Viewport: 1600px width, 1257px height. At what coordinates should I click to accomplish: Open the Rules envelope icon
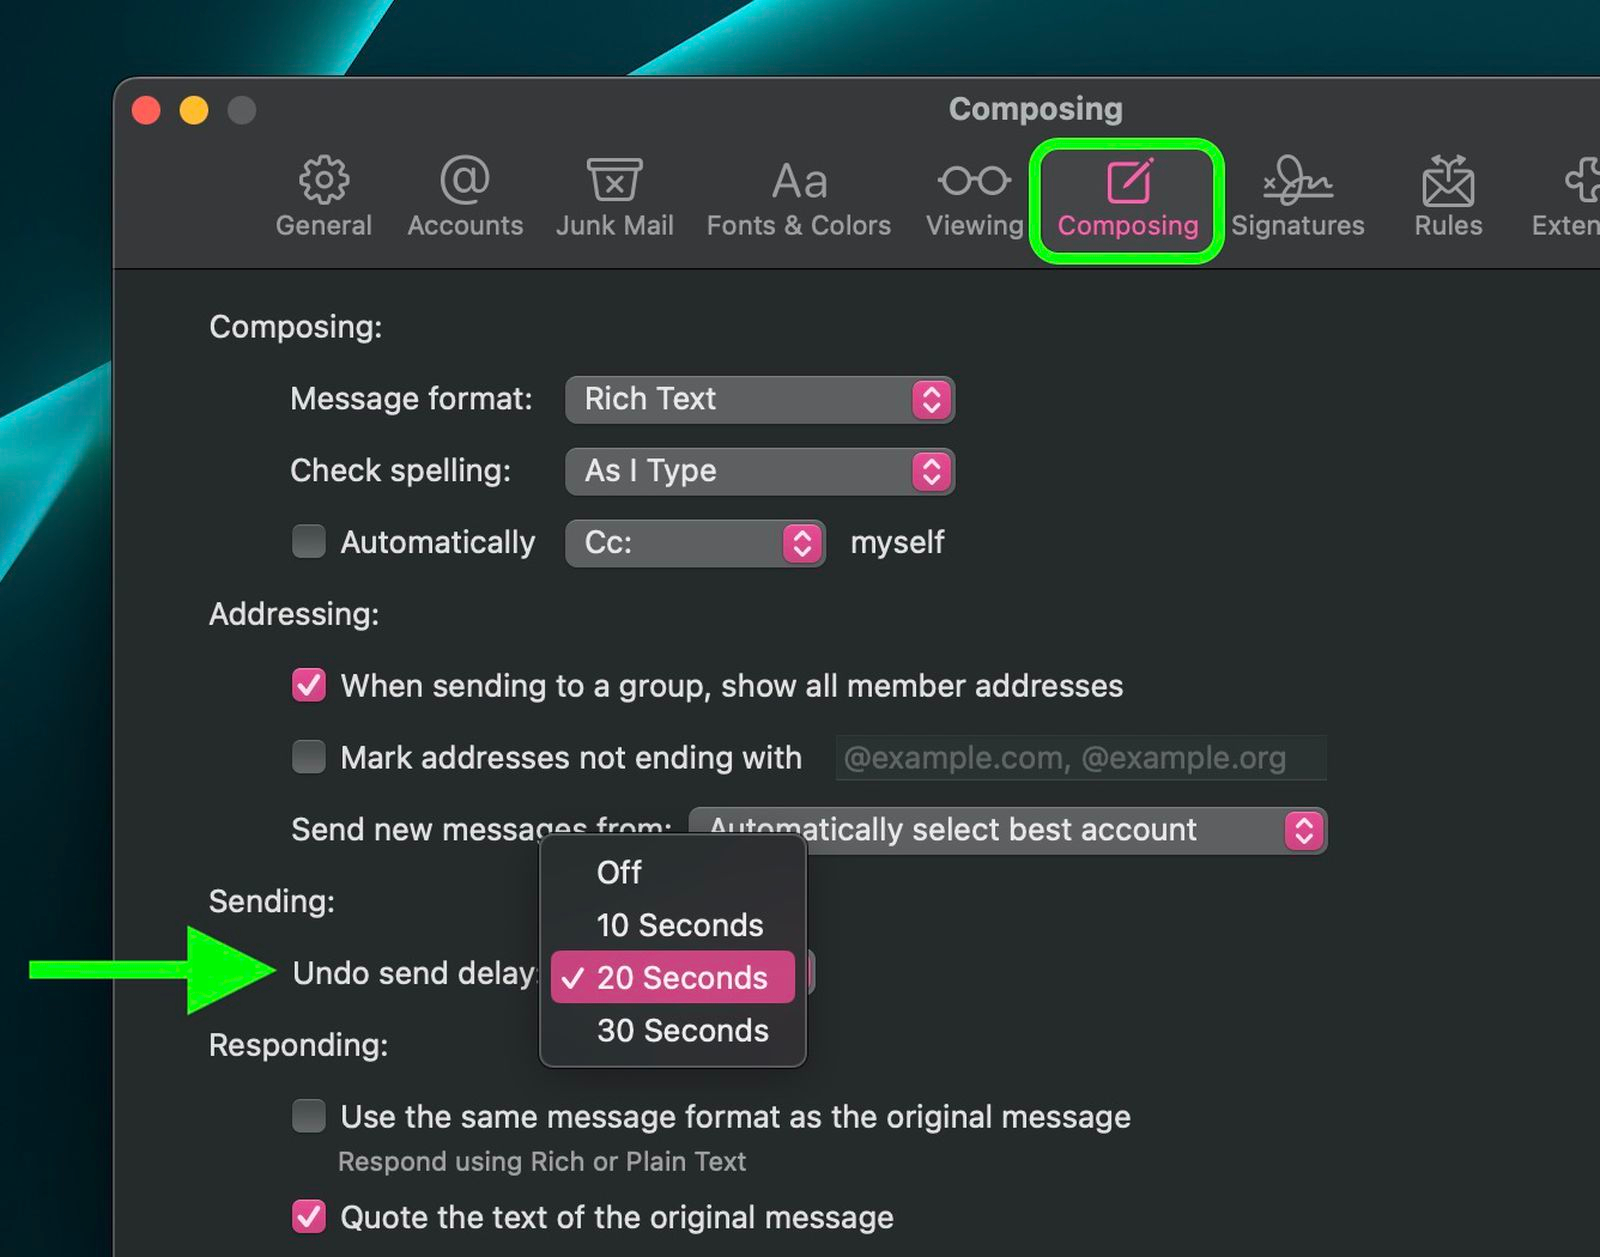tap(1448, 180)
